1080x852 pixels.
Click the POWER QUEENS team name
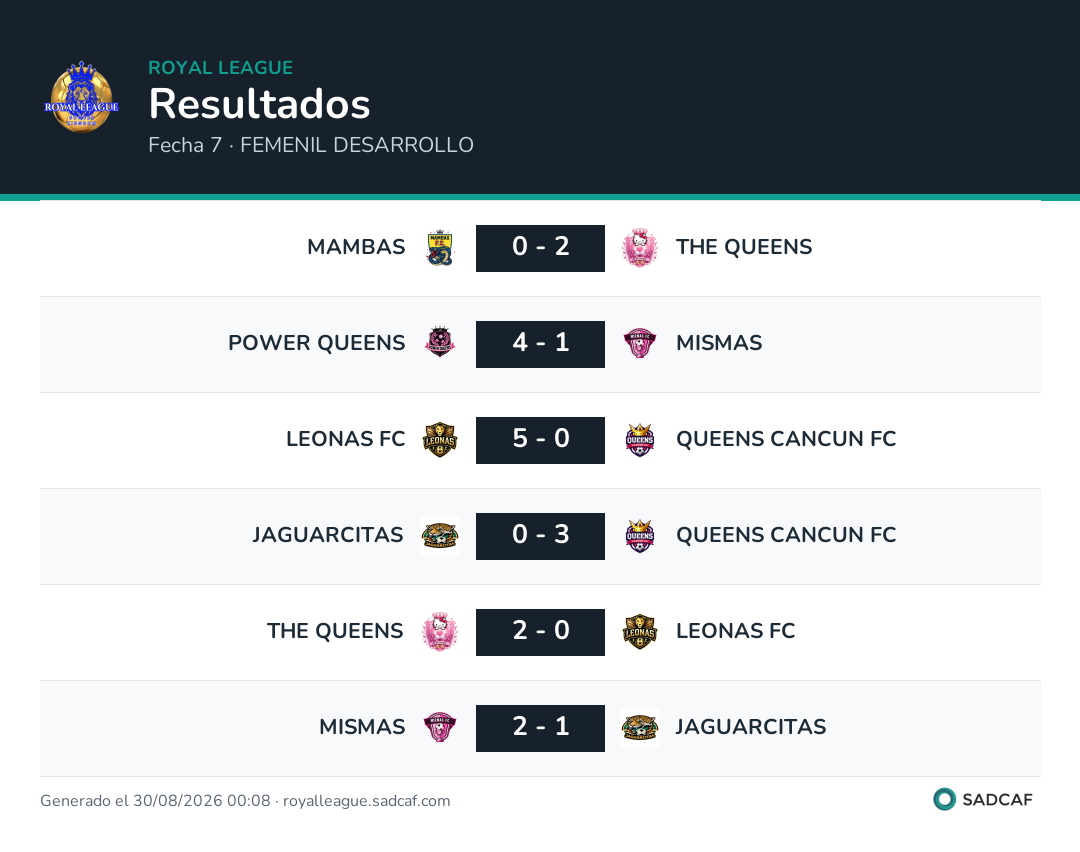click(x=317, y=342)
